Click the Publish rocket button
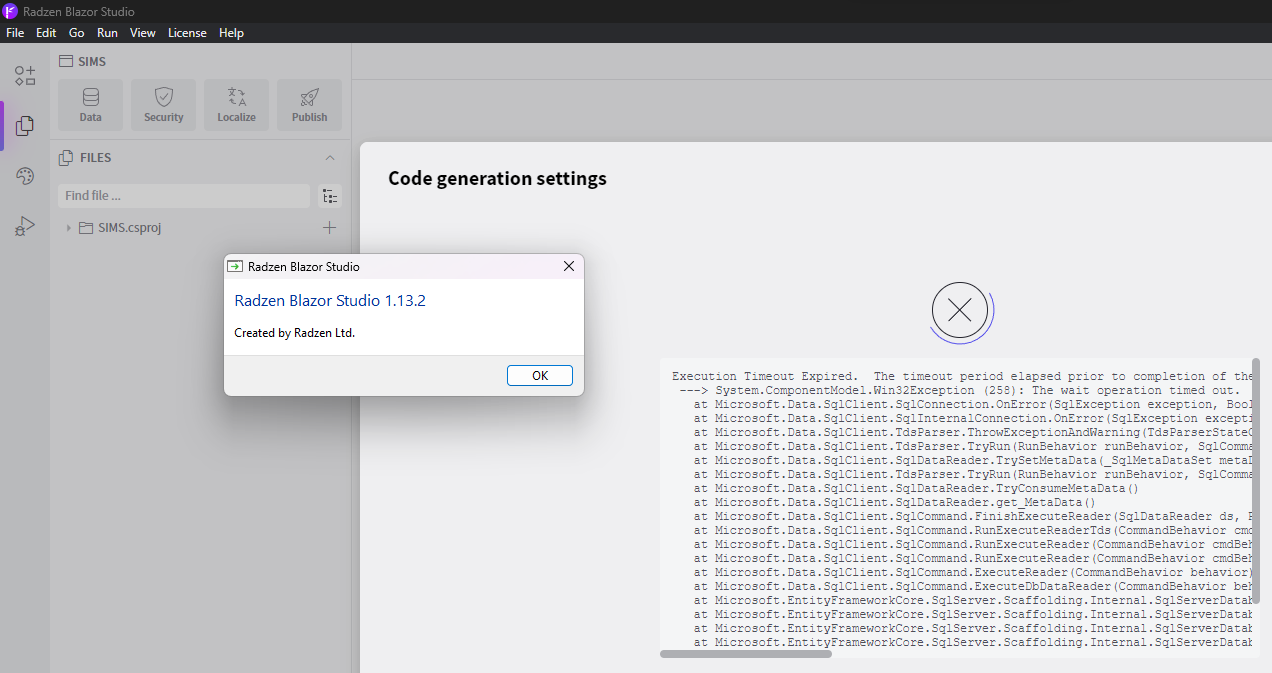Viewport: 1272px width, 673px height. pos(310,105)
